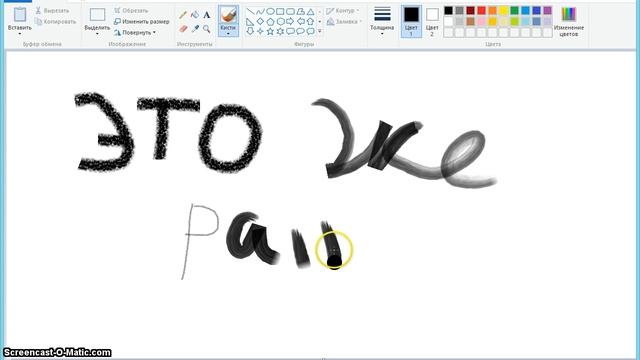Choose the rounded rectangle shape

tap(290, 11)
